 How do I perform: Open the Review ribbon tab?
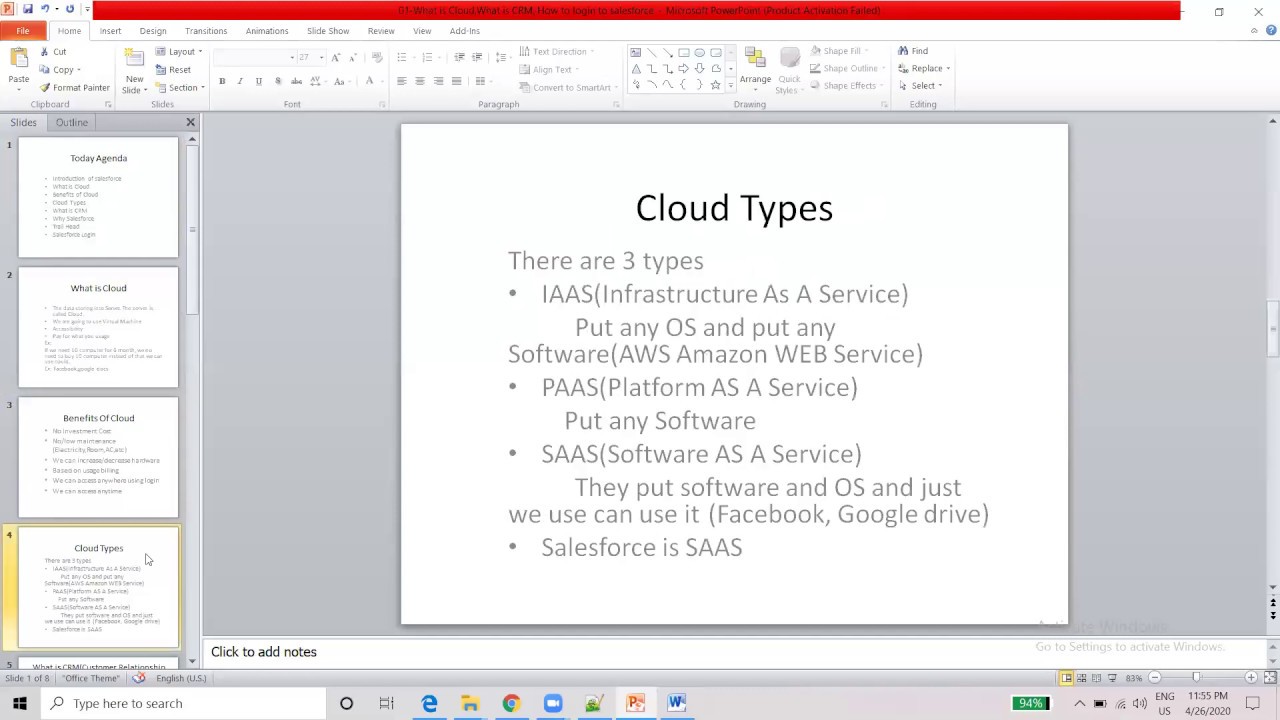pyautogui.click(x=381, y=31)
